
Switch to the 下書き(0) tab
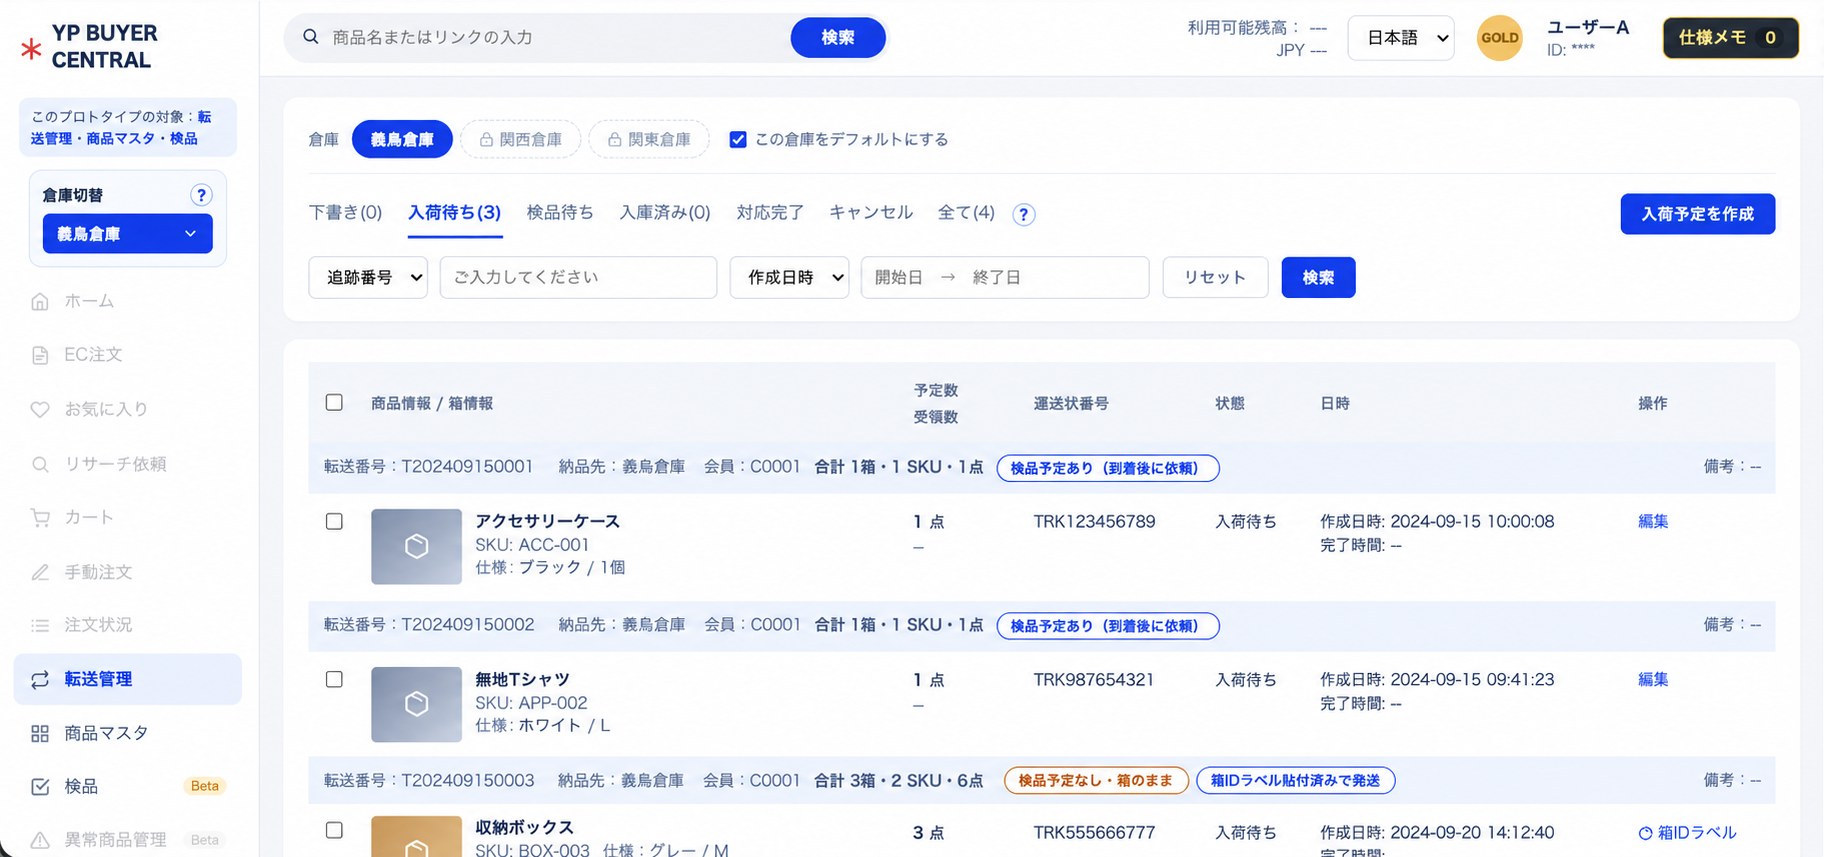pyautogui.click(x=345, y=212)
